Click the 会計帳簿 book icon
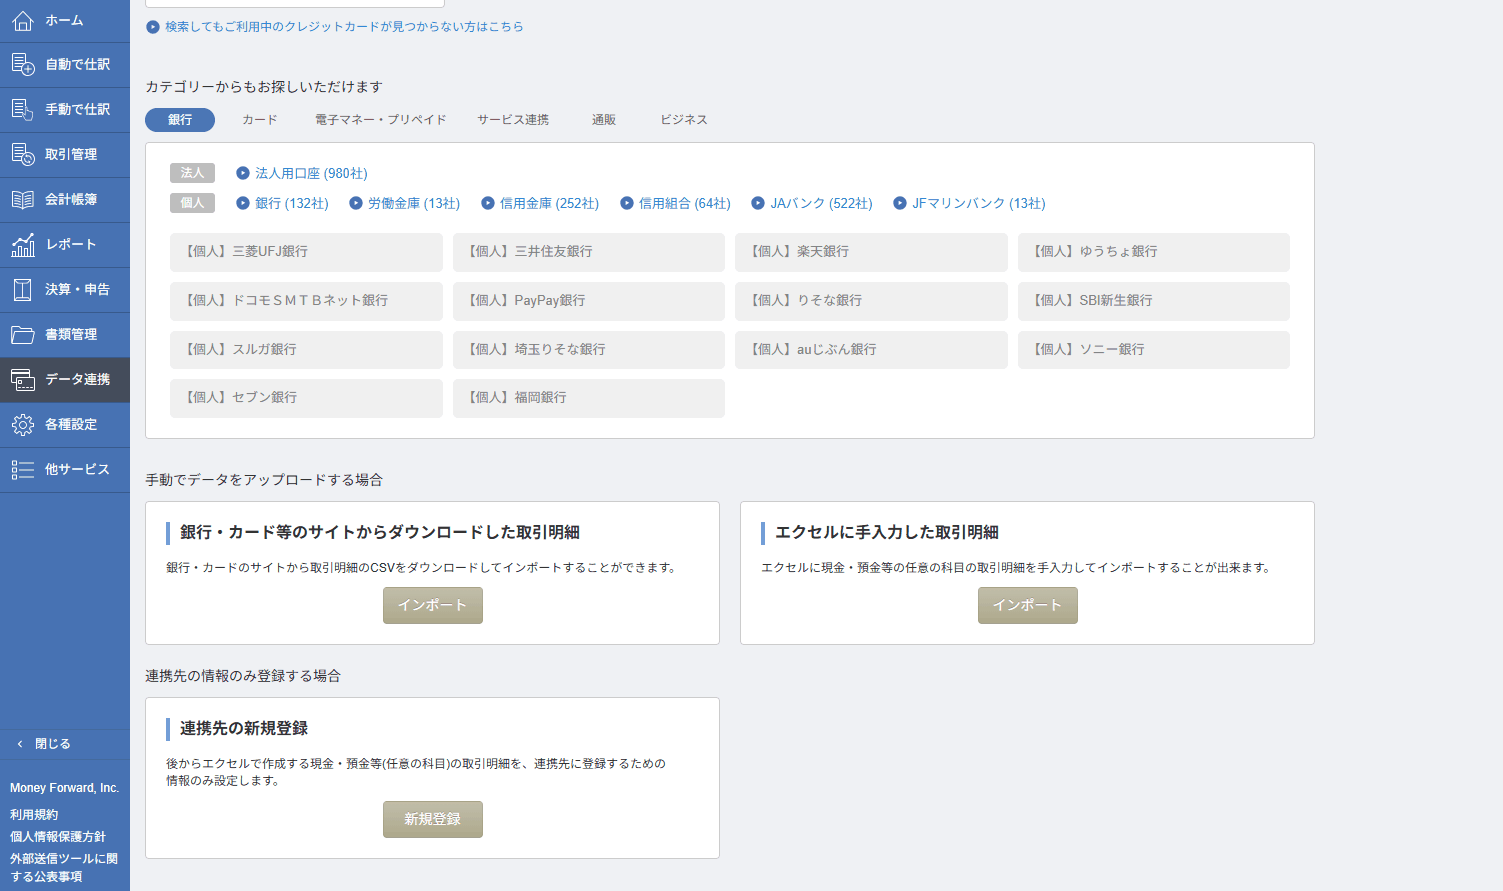 pos(23,199)
